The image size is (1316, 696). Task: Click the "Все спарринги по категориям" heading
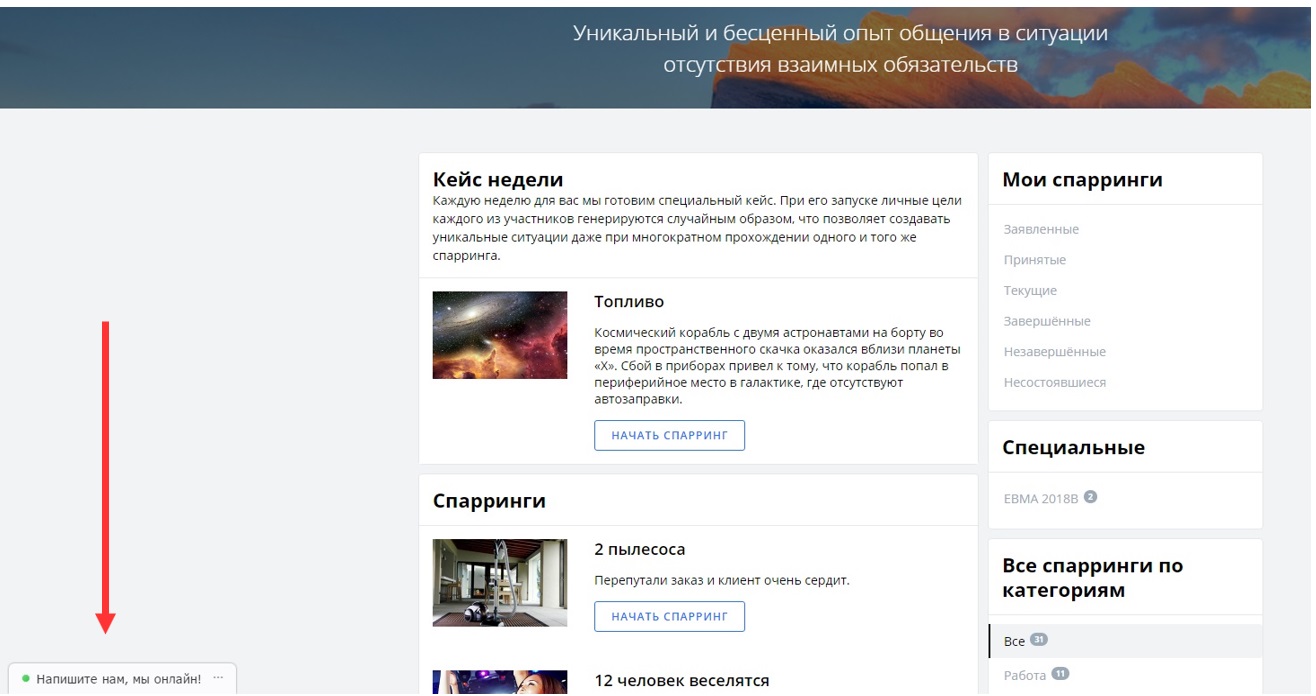pyautogui.click(x=1092, y=578)
